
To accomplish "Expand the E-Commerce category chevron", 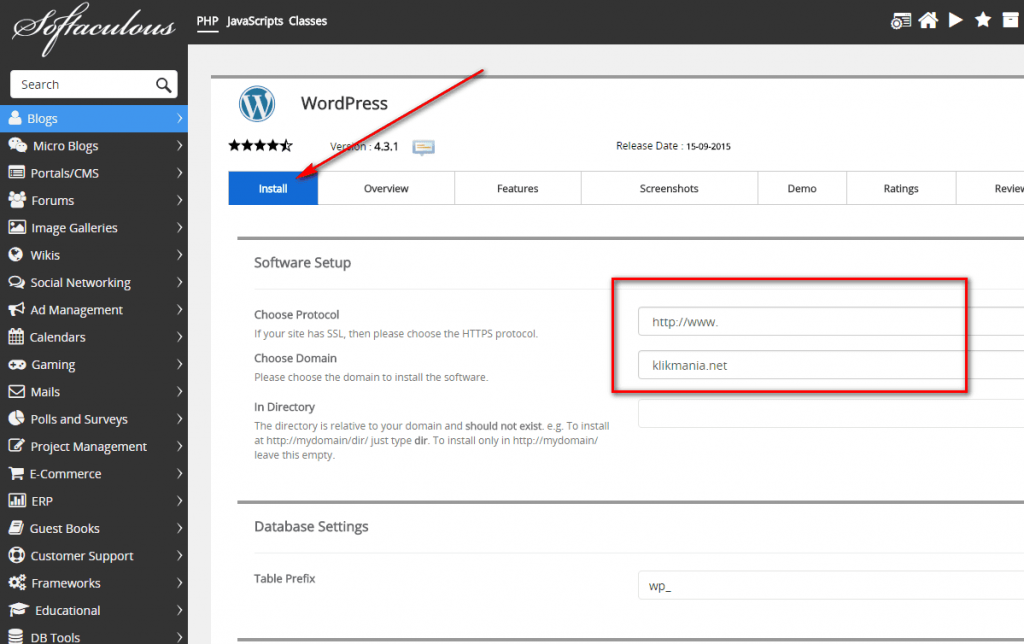I will (181, 473).
